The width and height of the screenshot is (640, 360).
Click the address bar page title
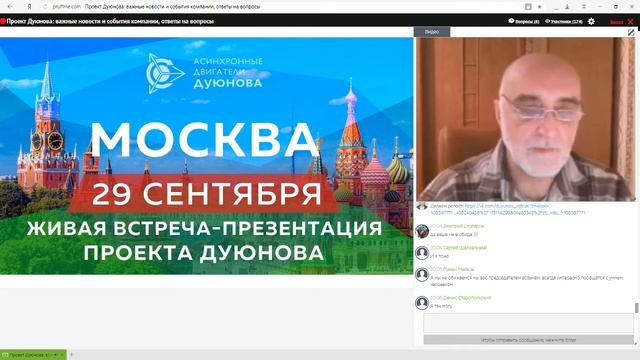pyautogui.click(x=172, y=7)
